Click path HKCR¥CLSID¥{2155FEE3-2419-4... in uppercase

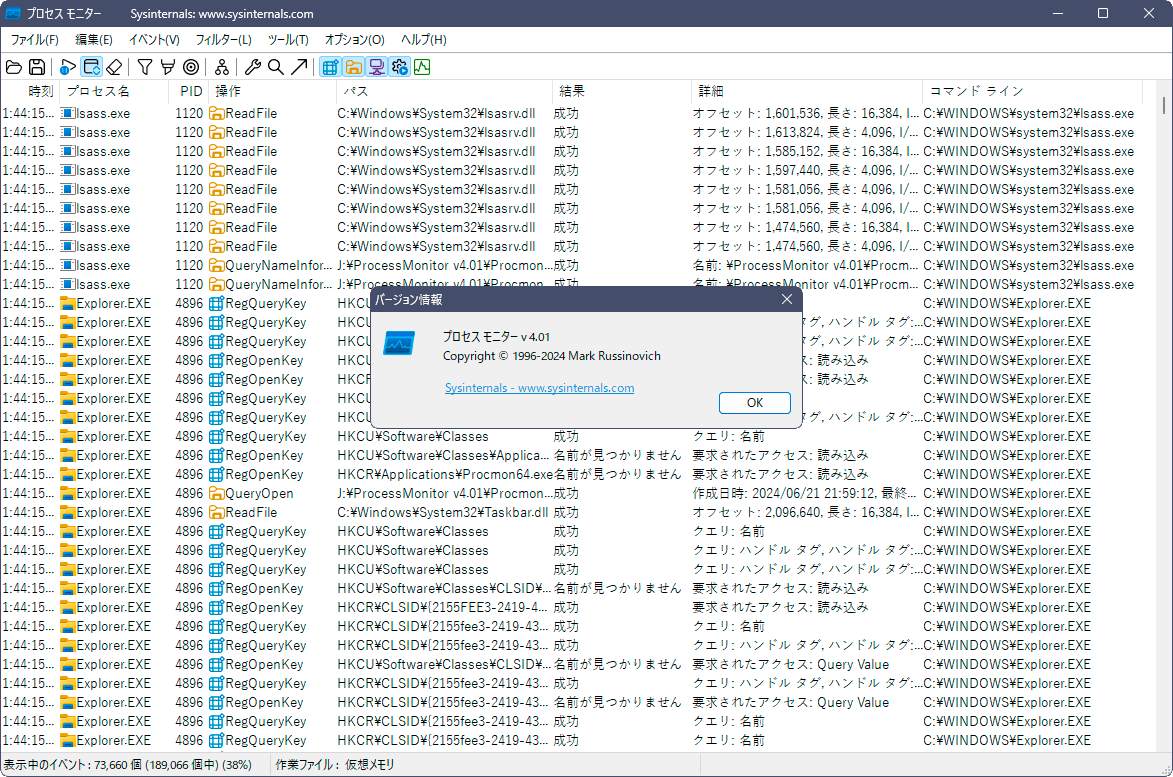pyautogui.click(x=442, y=607)
